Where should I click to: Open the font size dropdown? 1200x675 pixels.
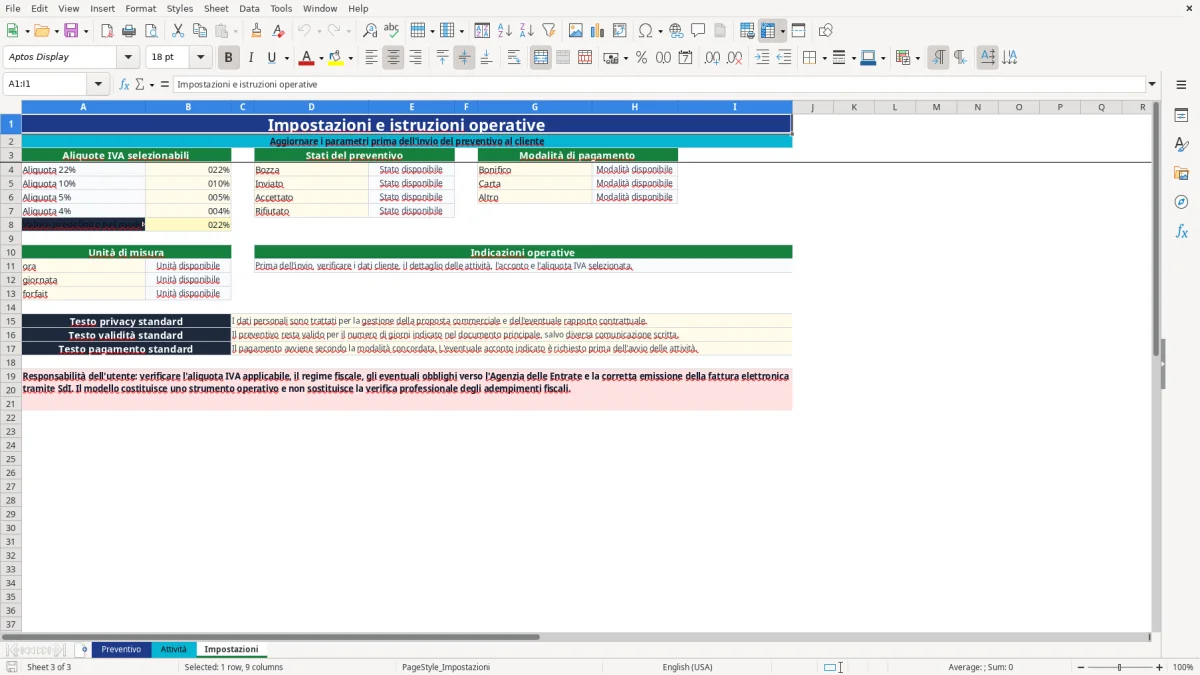tap(200, 58)
